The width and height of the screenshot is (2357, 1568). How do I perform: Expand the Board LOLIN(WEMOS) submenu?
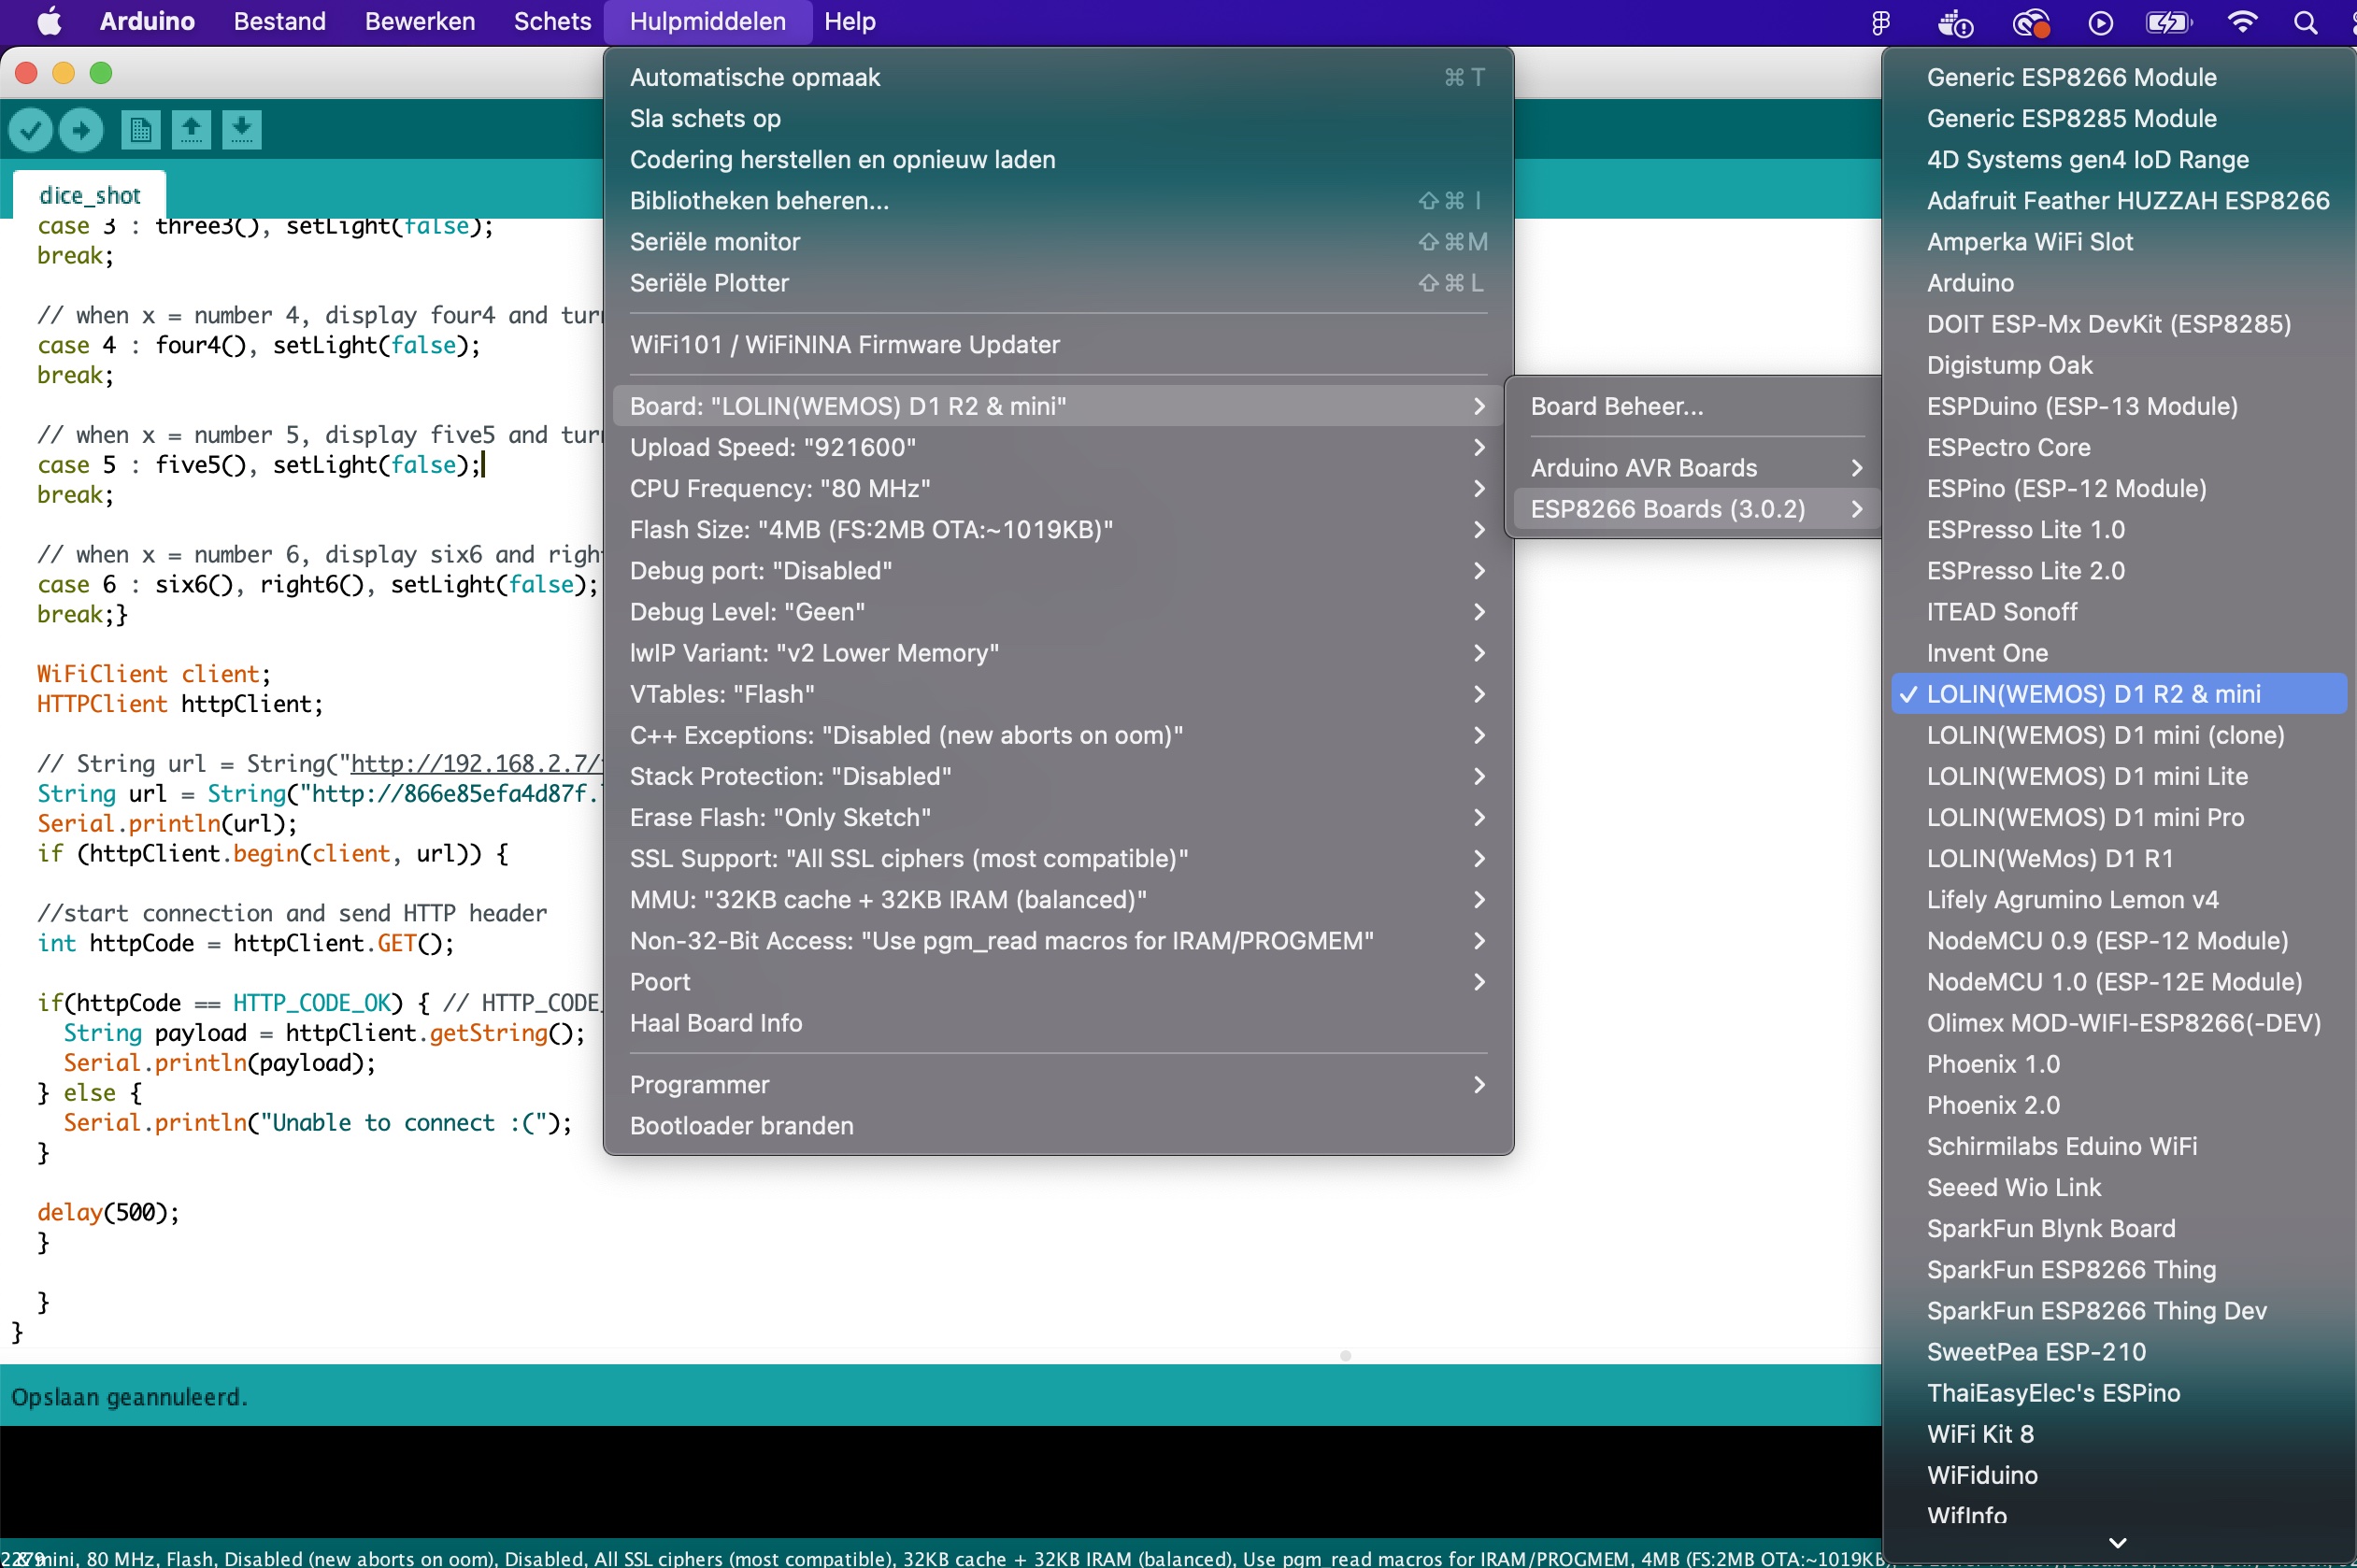[1058, 406]
